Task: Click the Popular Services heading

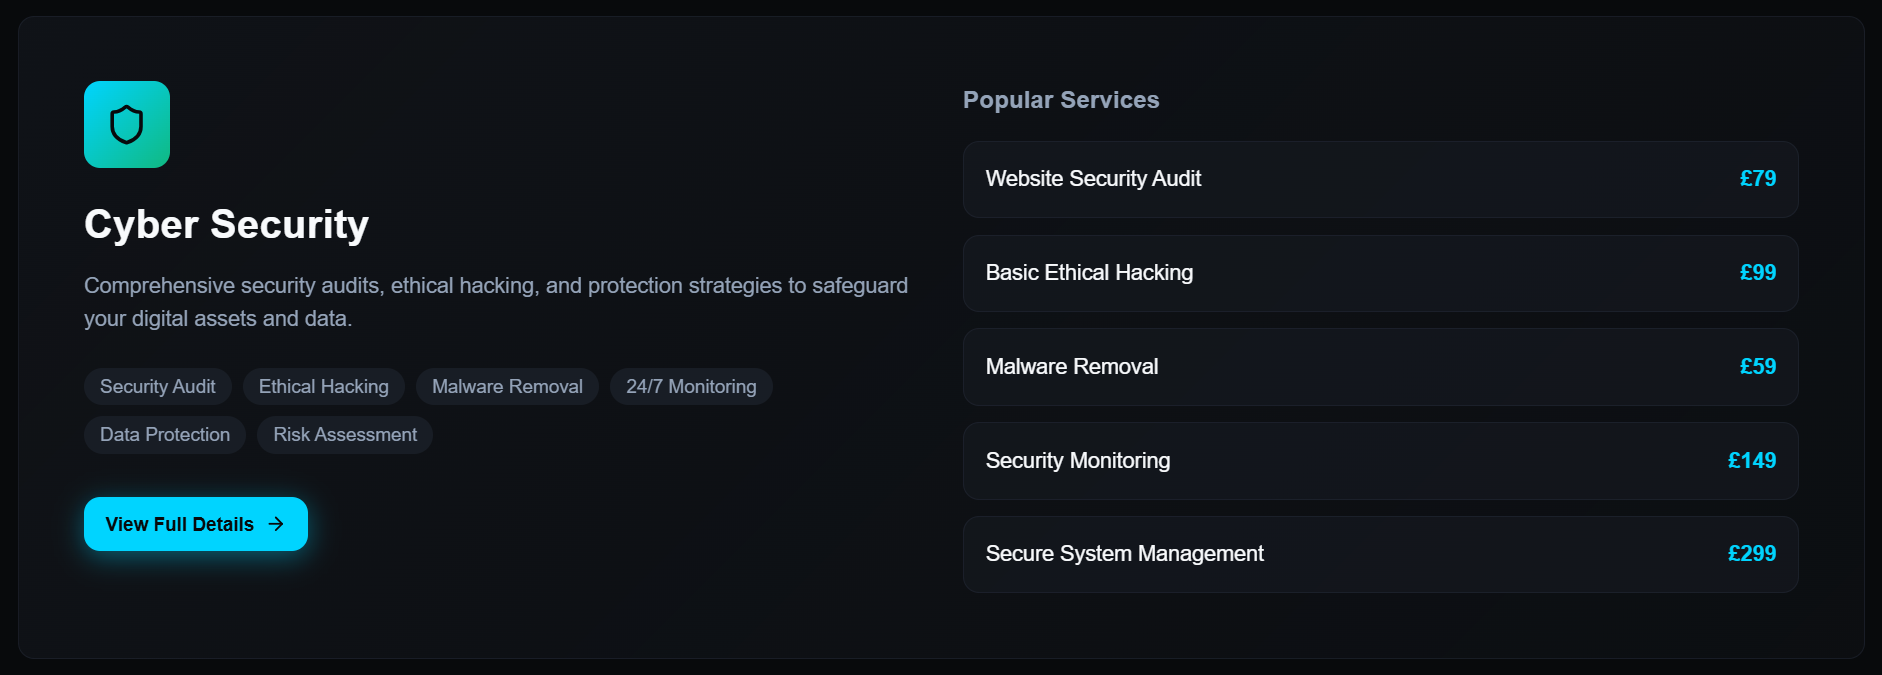Action: point(1060,99)
